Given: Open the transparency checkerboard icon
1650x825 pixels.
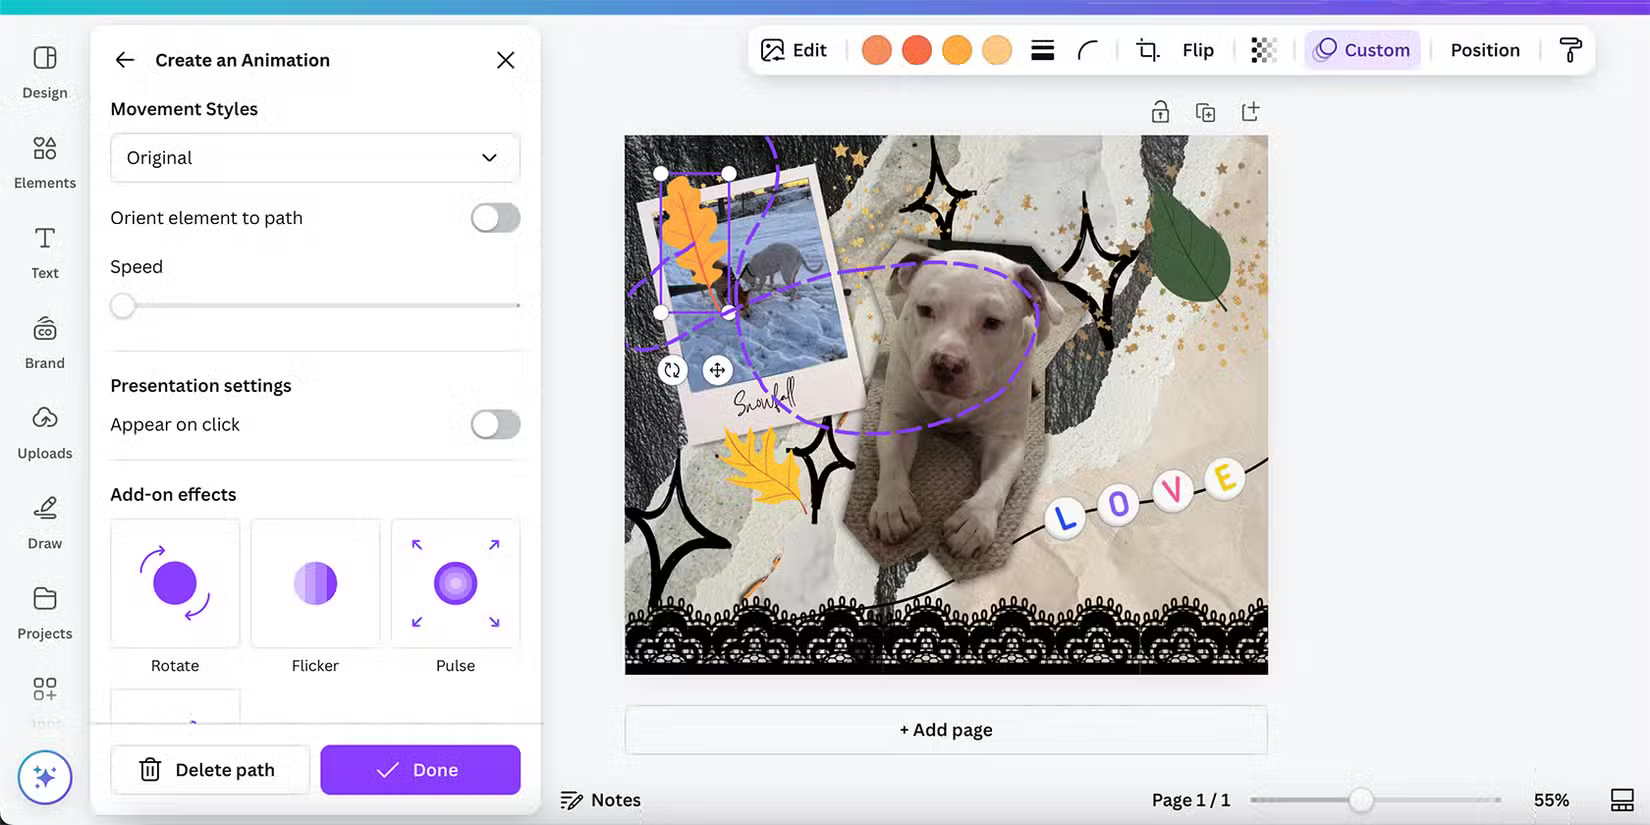Looking at the screenshot, I should tap(1264, 50).
